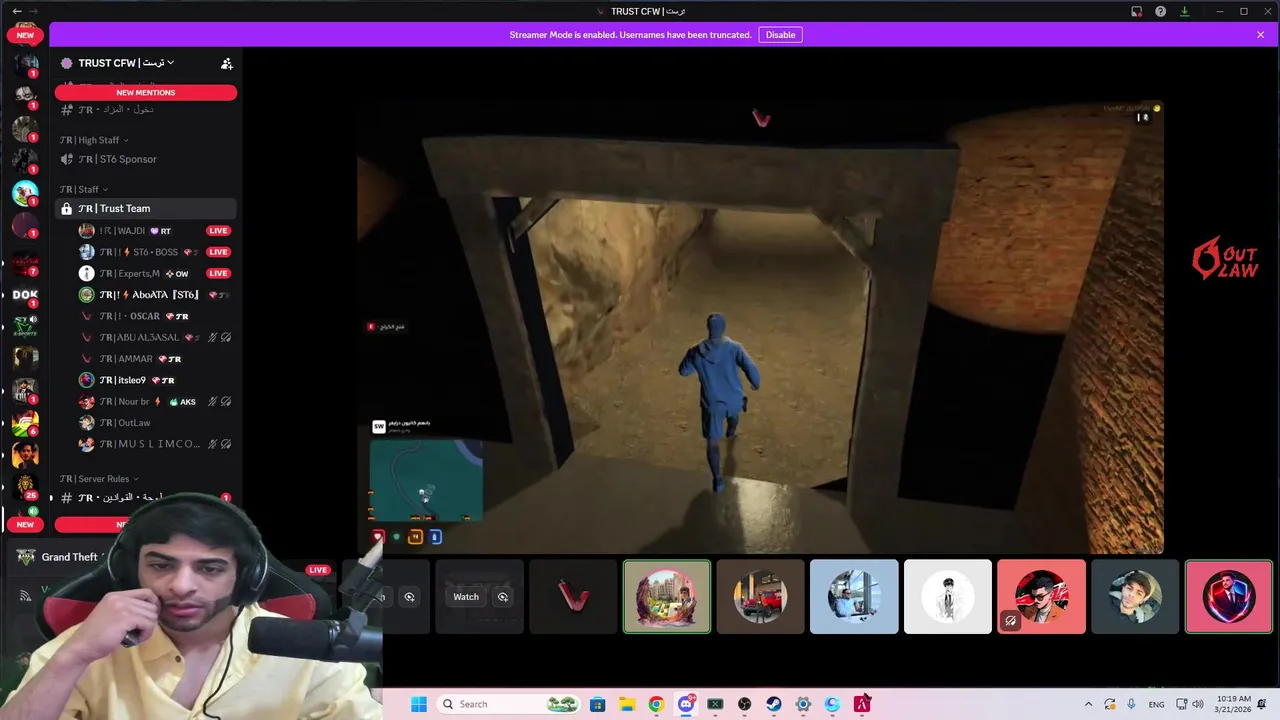The width and height of the screenshot is (1280, 720).
Task: Select itsleo9 in the voice member list
Action: [x=155, y=380]
